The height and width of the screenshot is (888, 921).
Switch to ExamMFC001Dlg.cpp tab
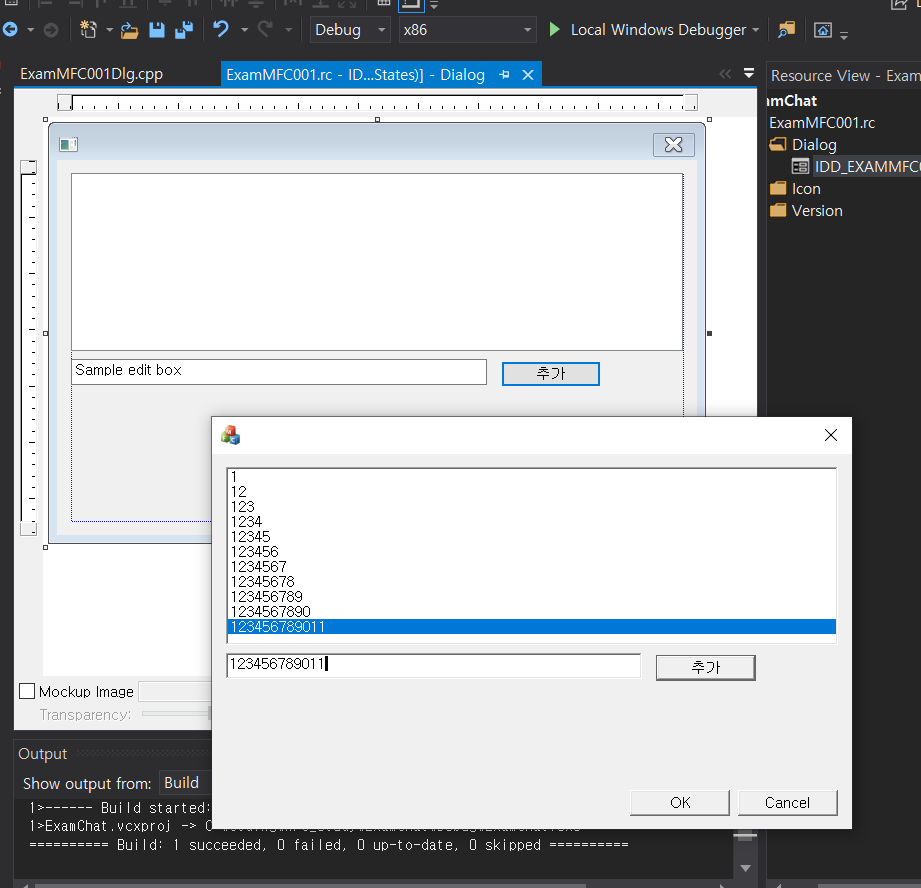point(92,74)
